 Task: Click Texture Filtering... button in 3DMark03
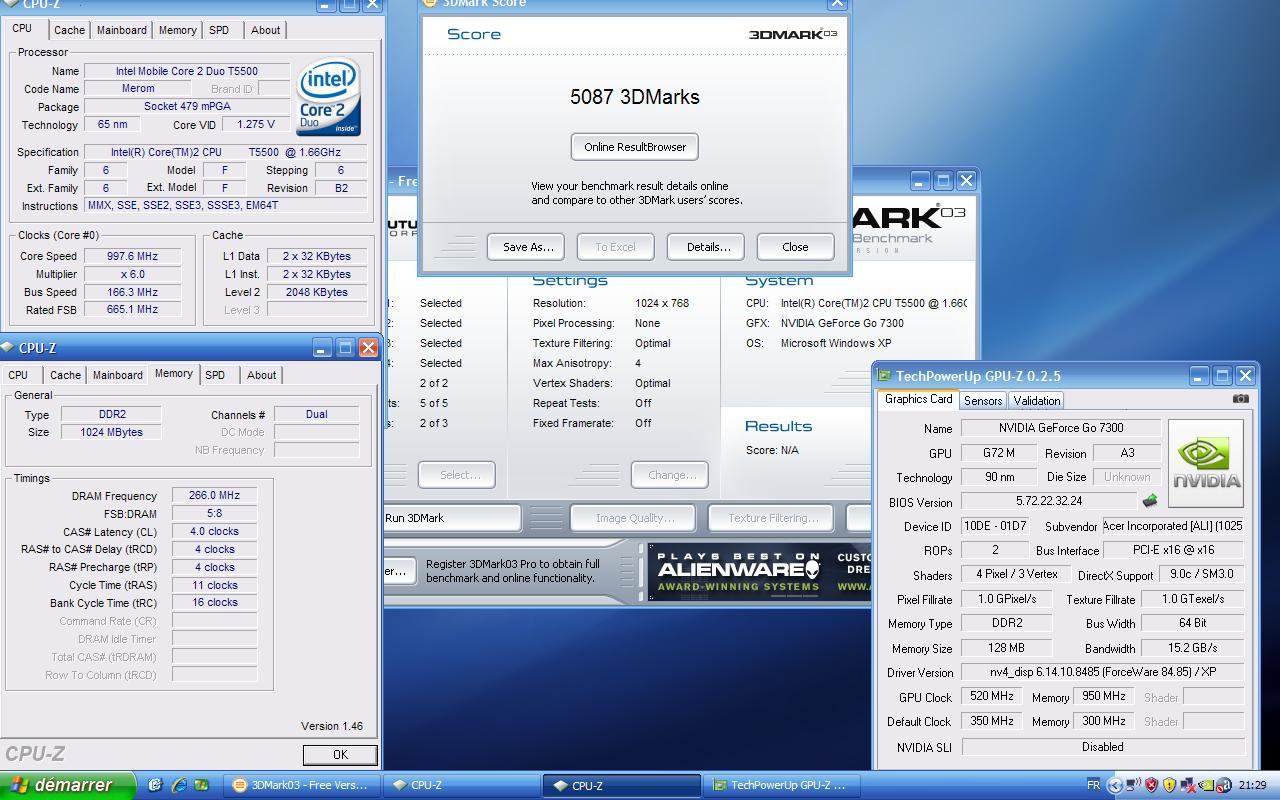point(773,518)
